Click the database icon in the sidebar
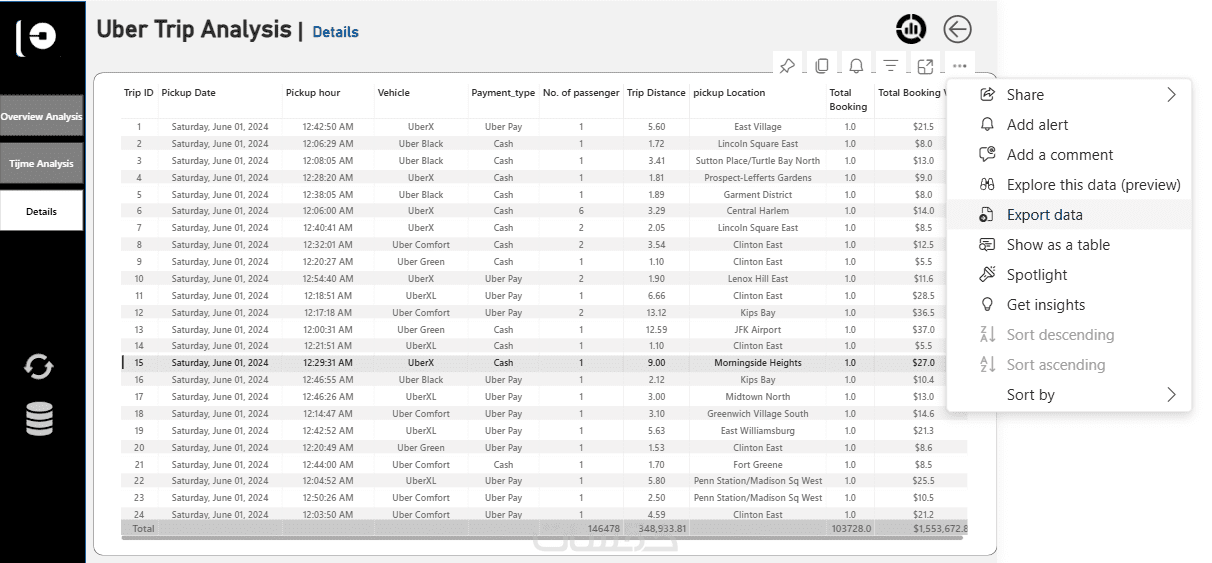1212x563 pixels. pos(39,419)
